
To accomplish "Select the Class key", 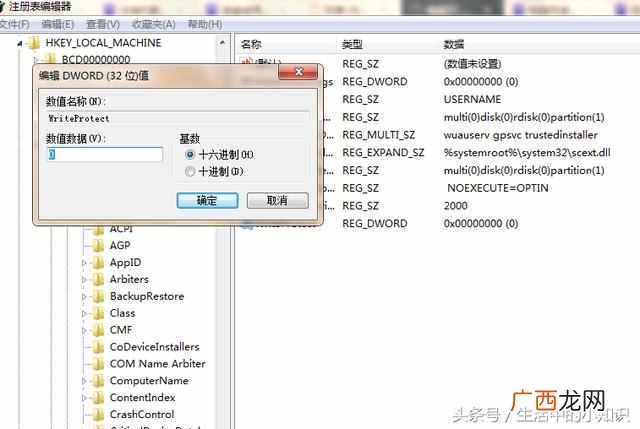I will coord(122,313).
